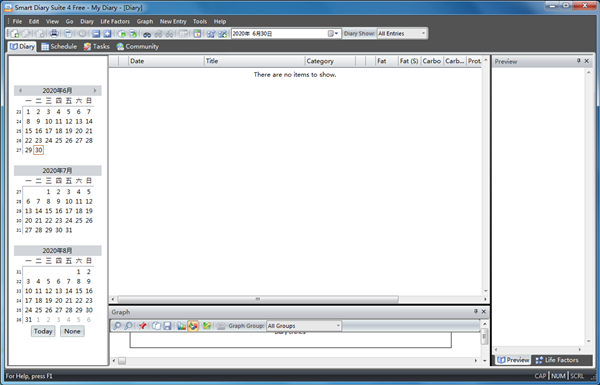600x385 pixels.
Task: Select the Preview bottom tab
Action: (x=513, y=360)
